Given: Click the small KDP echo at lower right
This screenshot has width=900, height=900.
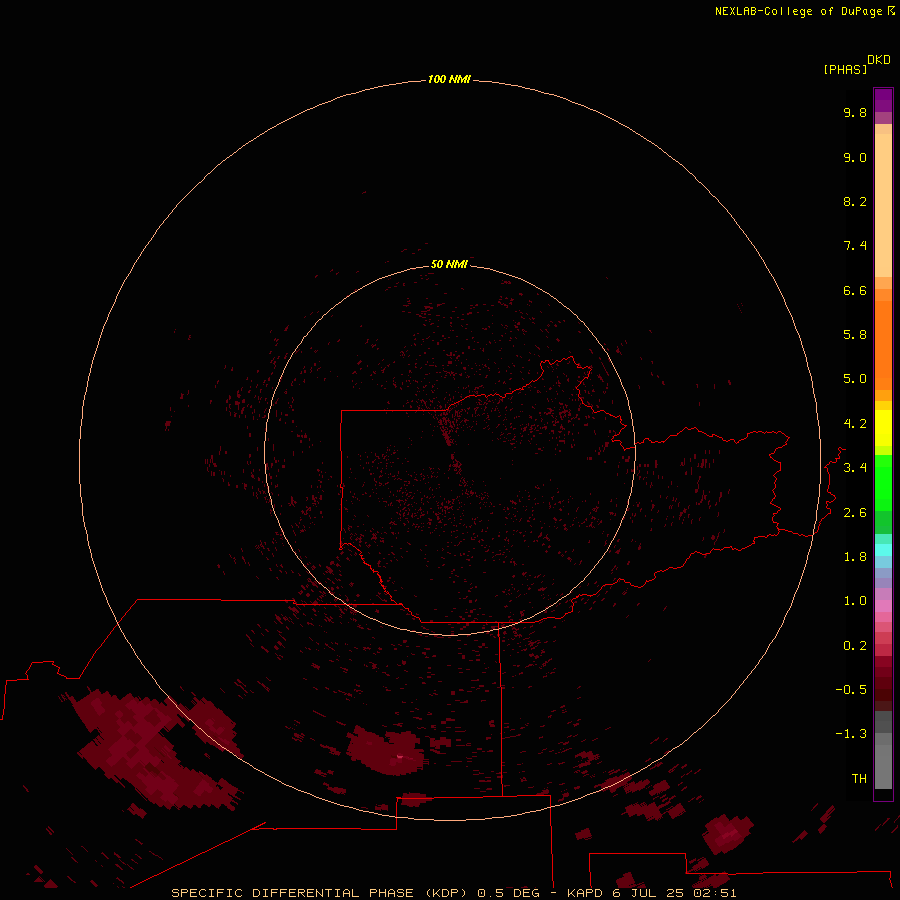Looking at the screenshot, I should (728, 833).
